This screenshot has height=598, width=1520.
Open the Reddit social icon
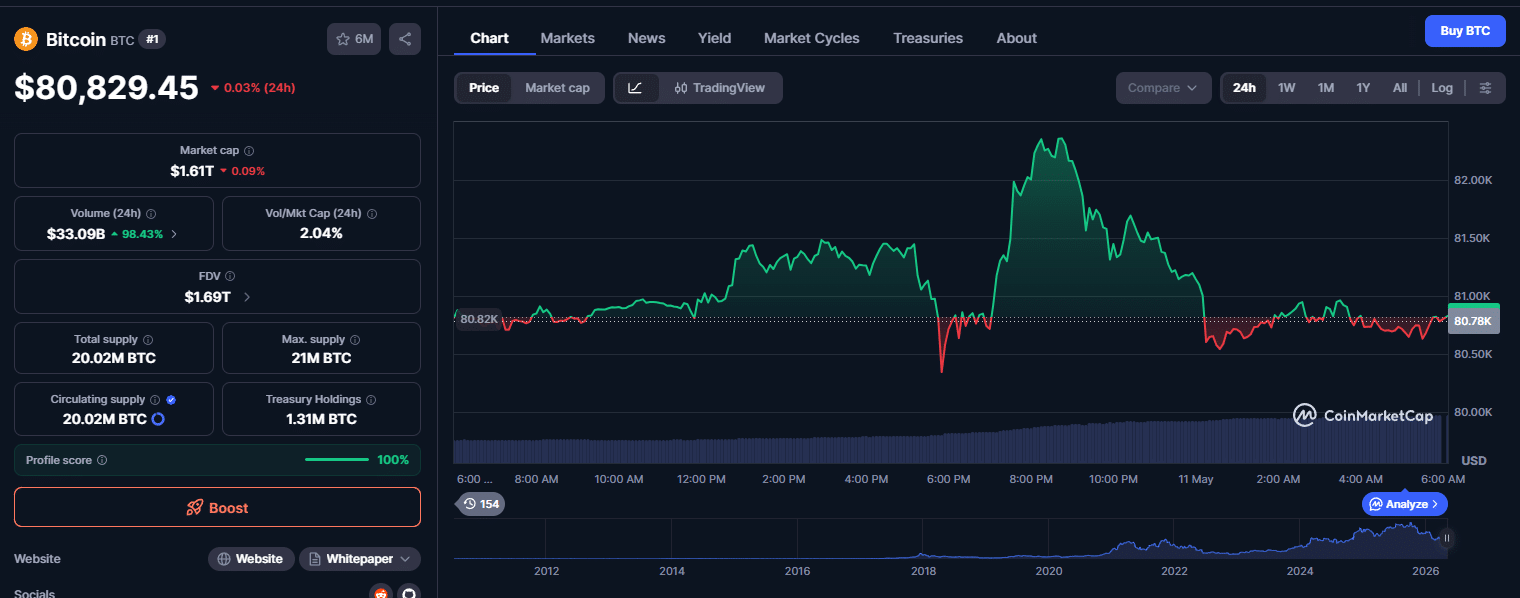coord(380,594)
